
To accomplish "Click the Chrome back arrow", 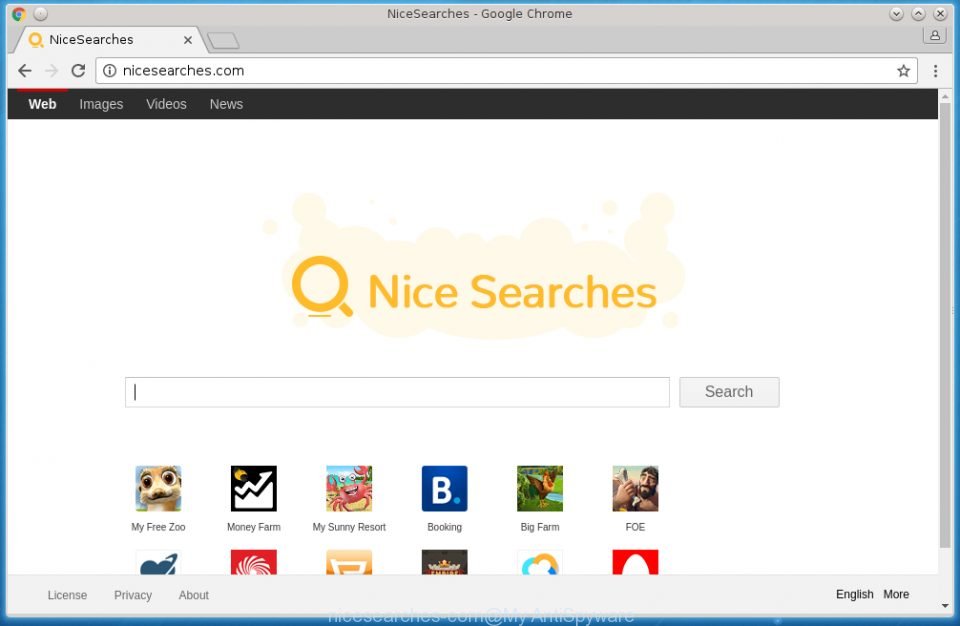I will (x=24, y=70).
